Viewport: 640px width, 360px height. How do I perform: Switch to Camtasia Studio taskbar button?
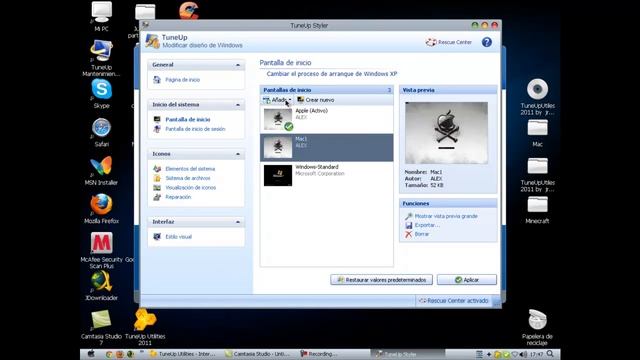tap(259, 354)
